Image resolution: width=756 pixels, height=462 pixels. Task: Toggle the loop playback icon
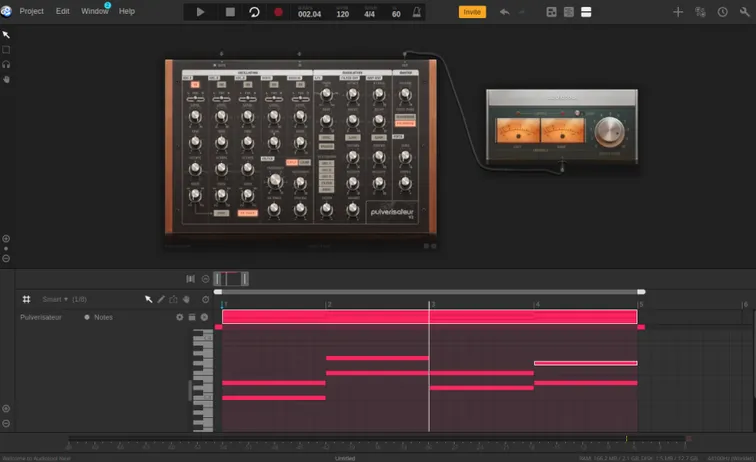tap(254, 12)
